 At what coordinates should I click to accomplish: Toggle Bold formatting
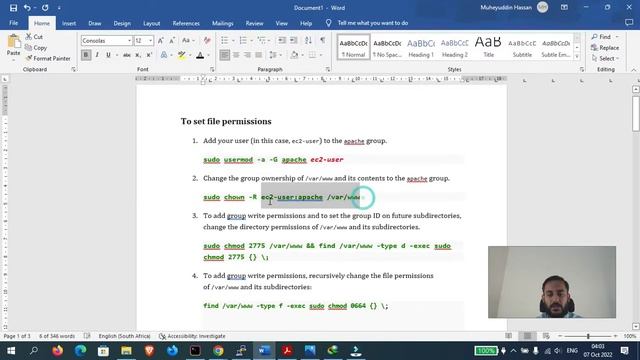(x=86, y=55)
